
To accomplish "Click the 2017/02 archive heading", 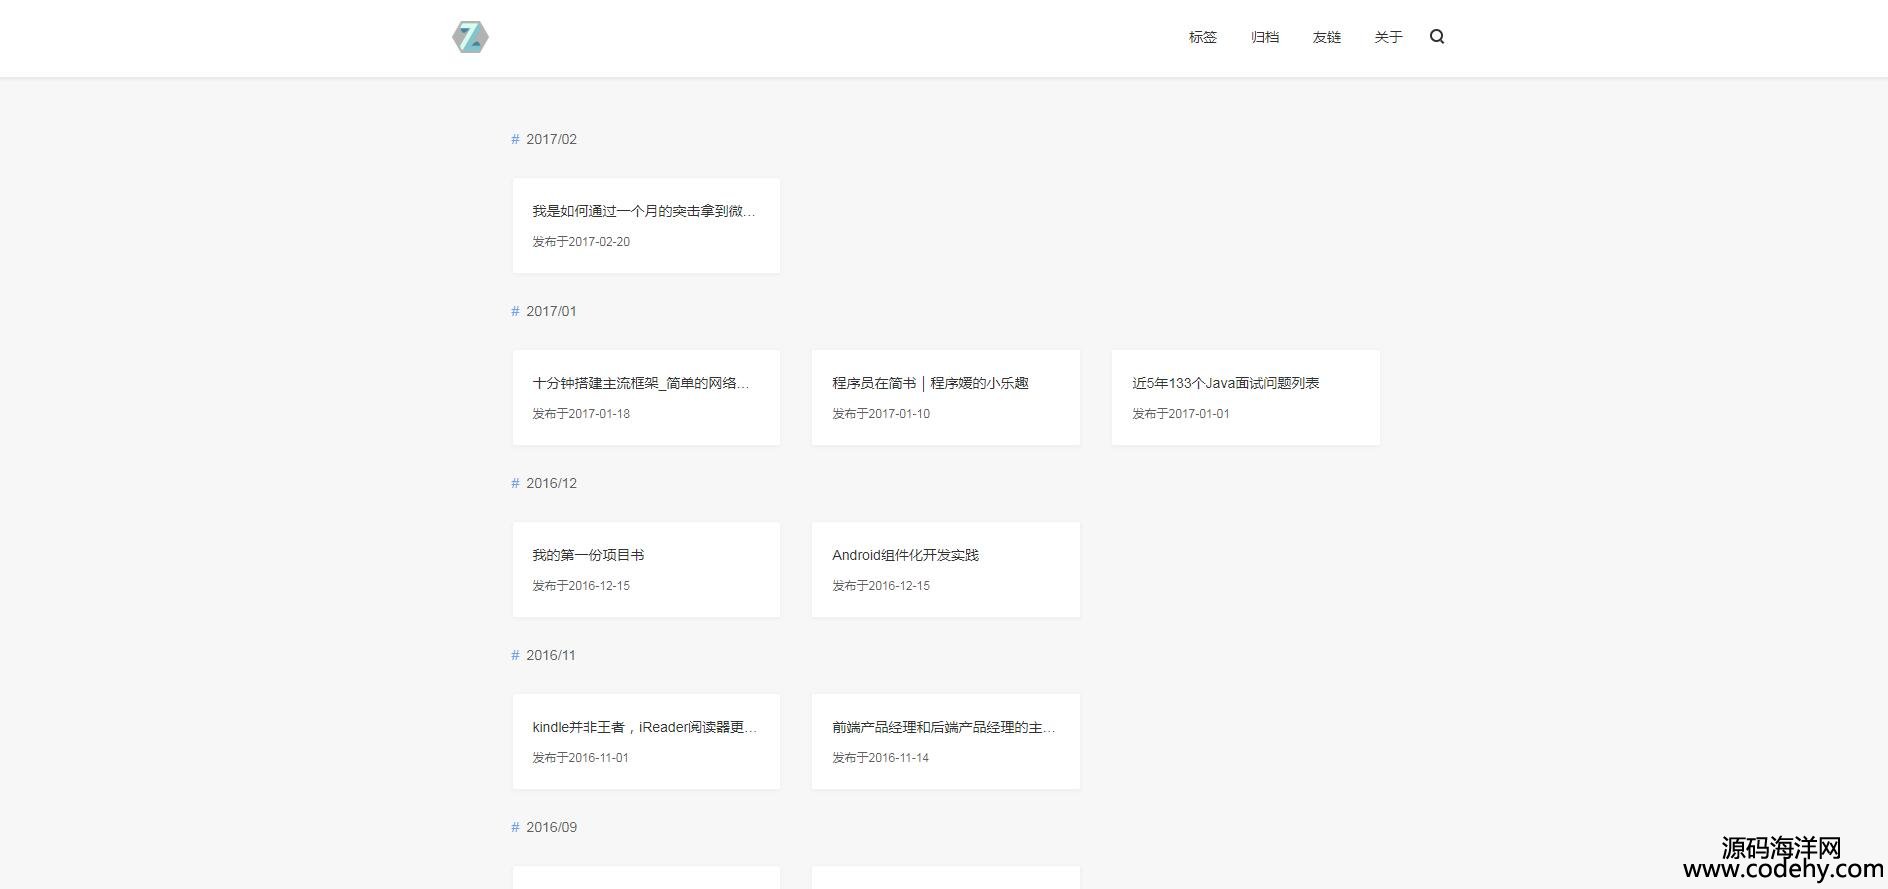I will coord(544,139).
